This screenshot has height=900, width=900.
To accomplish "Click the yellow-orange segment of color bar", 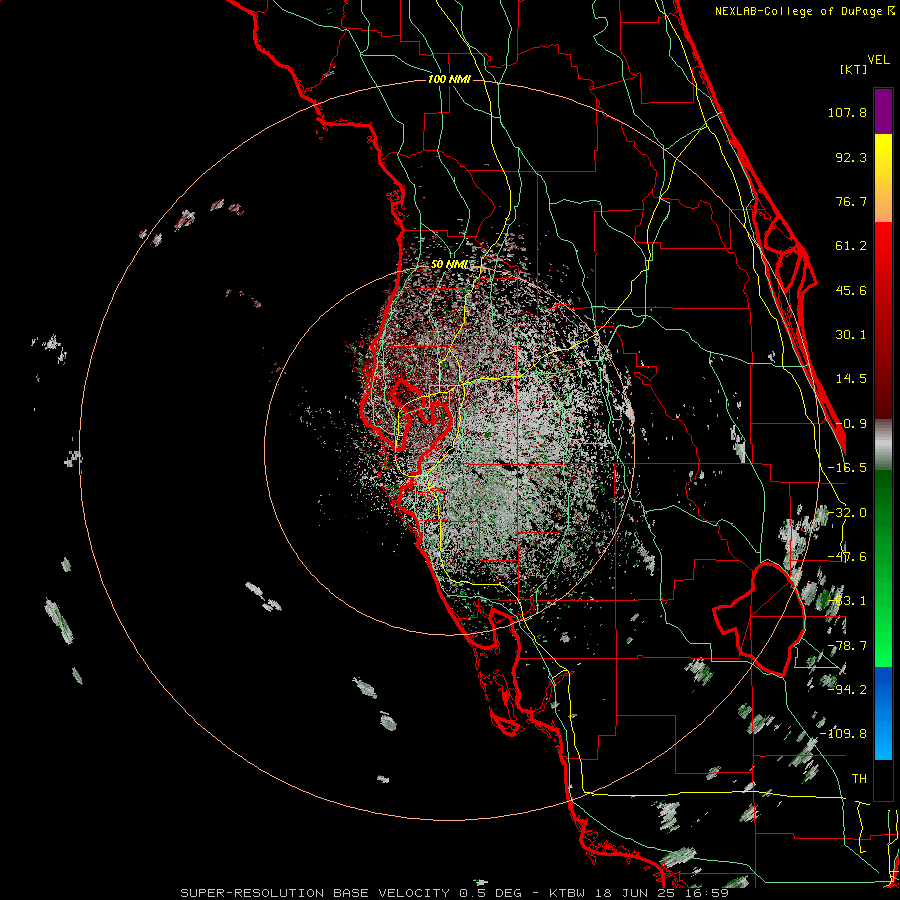I will (x=883, y=178).
